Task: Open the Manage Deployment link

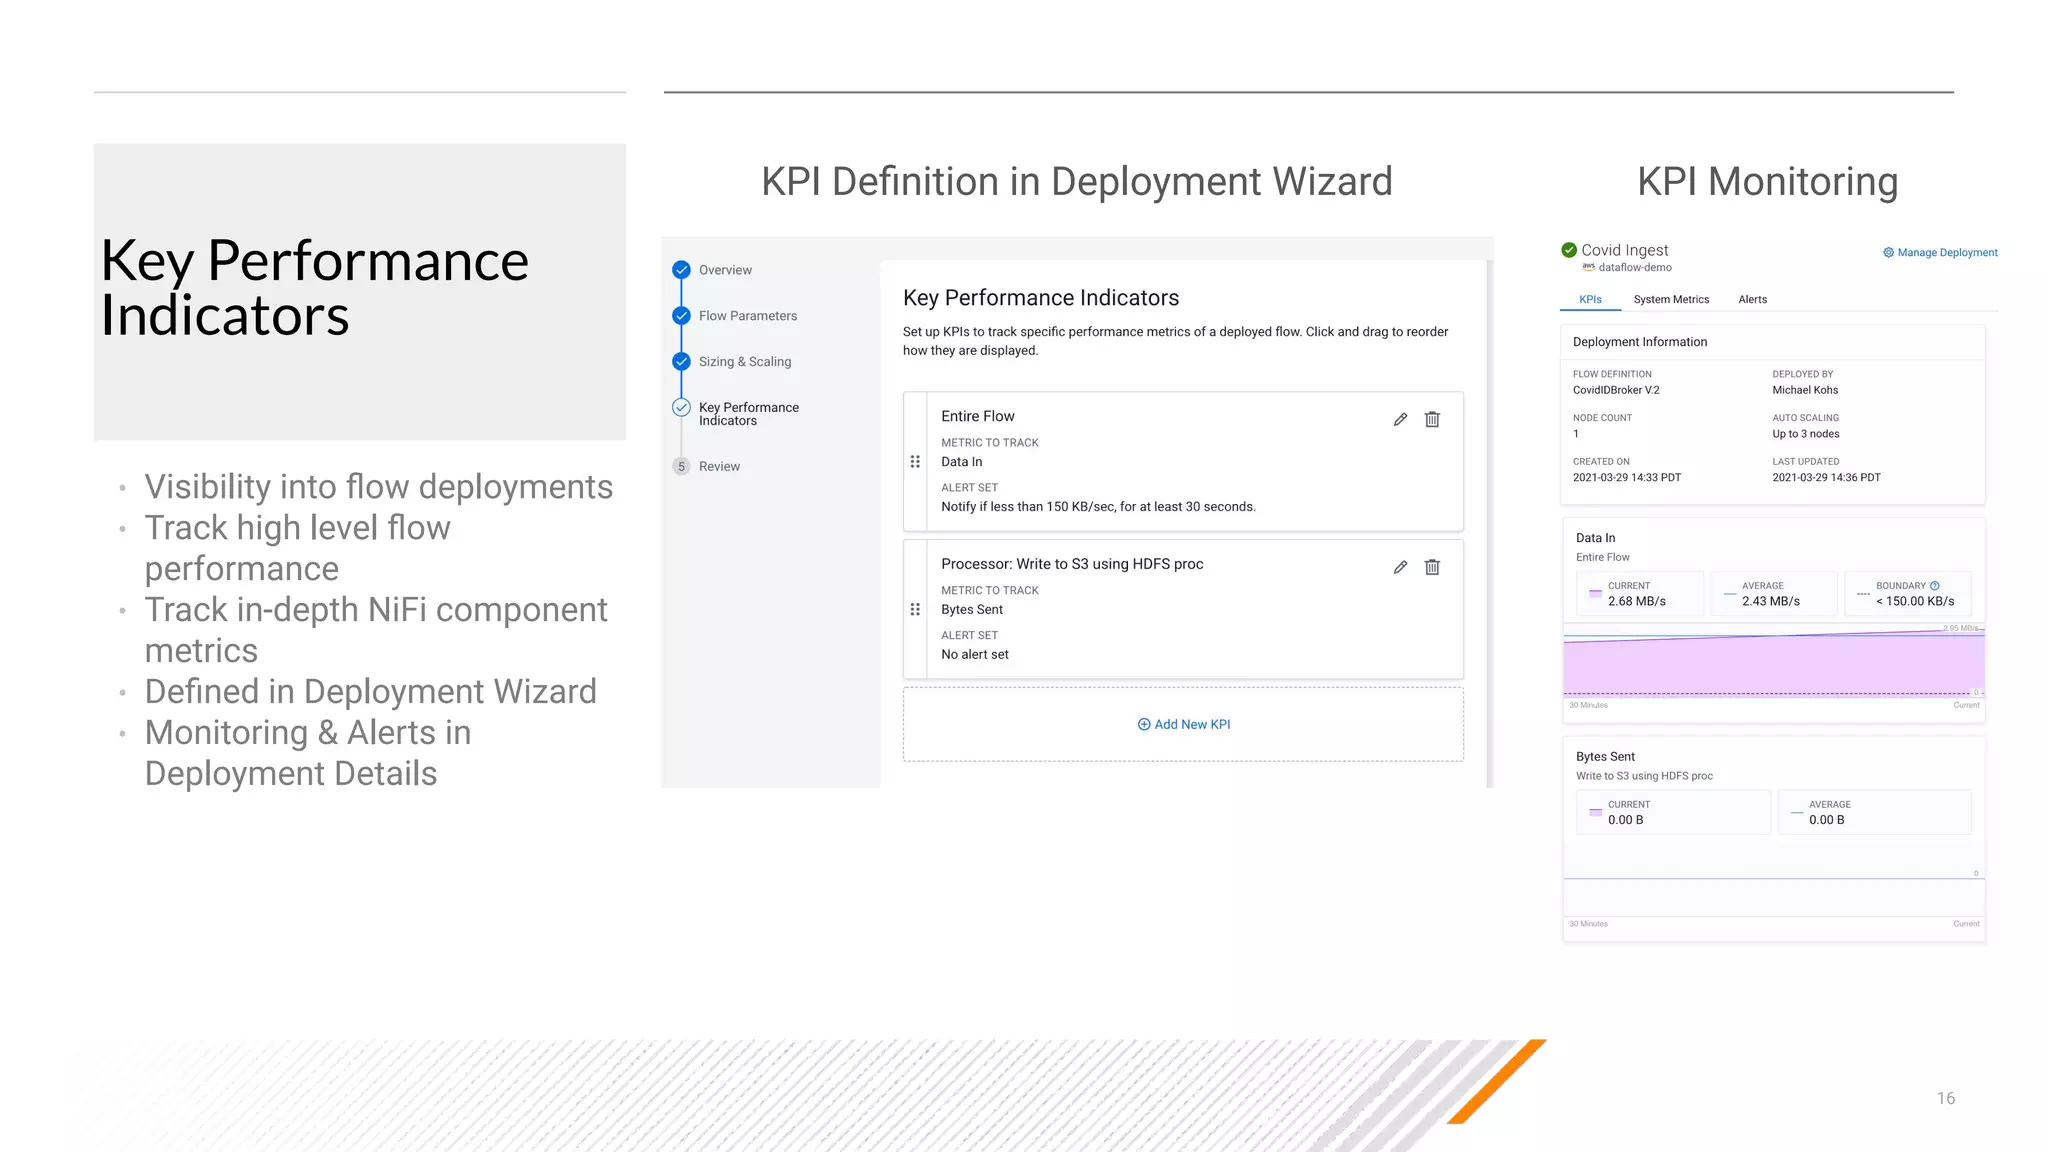Action: click(x=1940, y=253)
